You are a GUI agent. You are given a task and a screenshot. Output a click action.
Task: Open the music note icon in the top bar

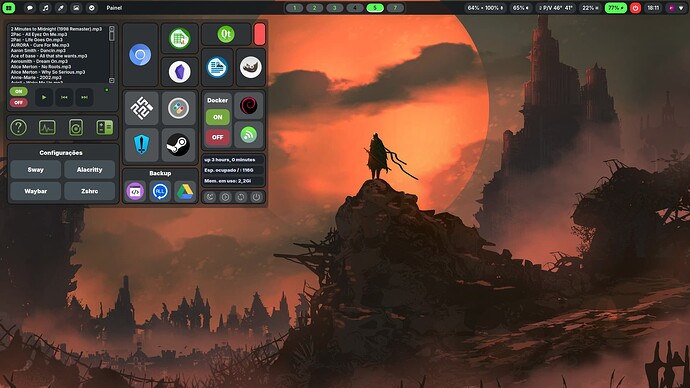coord(45,7)
